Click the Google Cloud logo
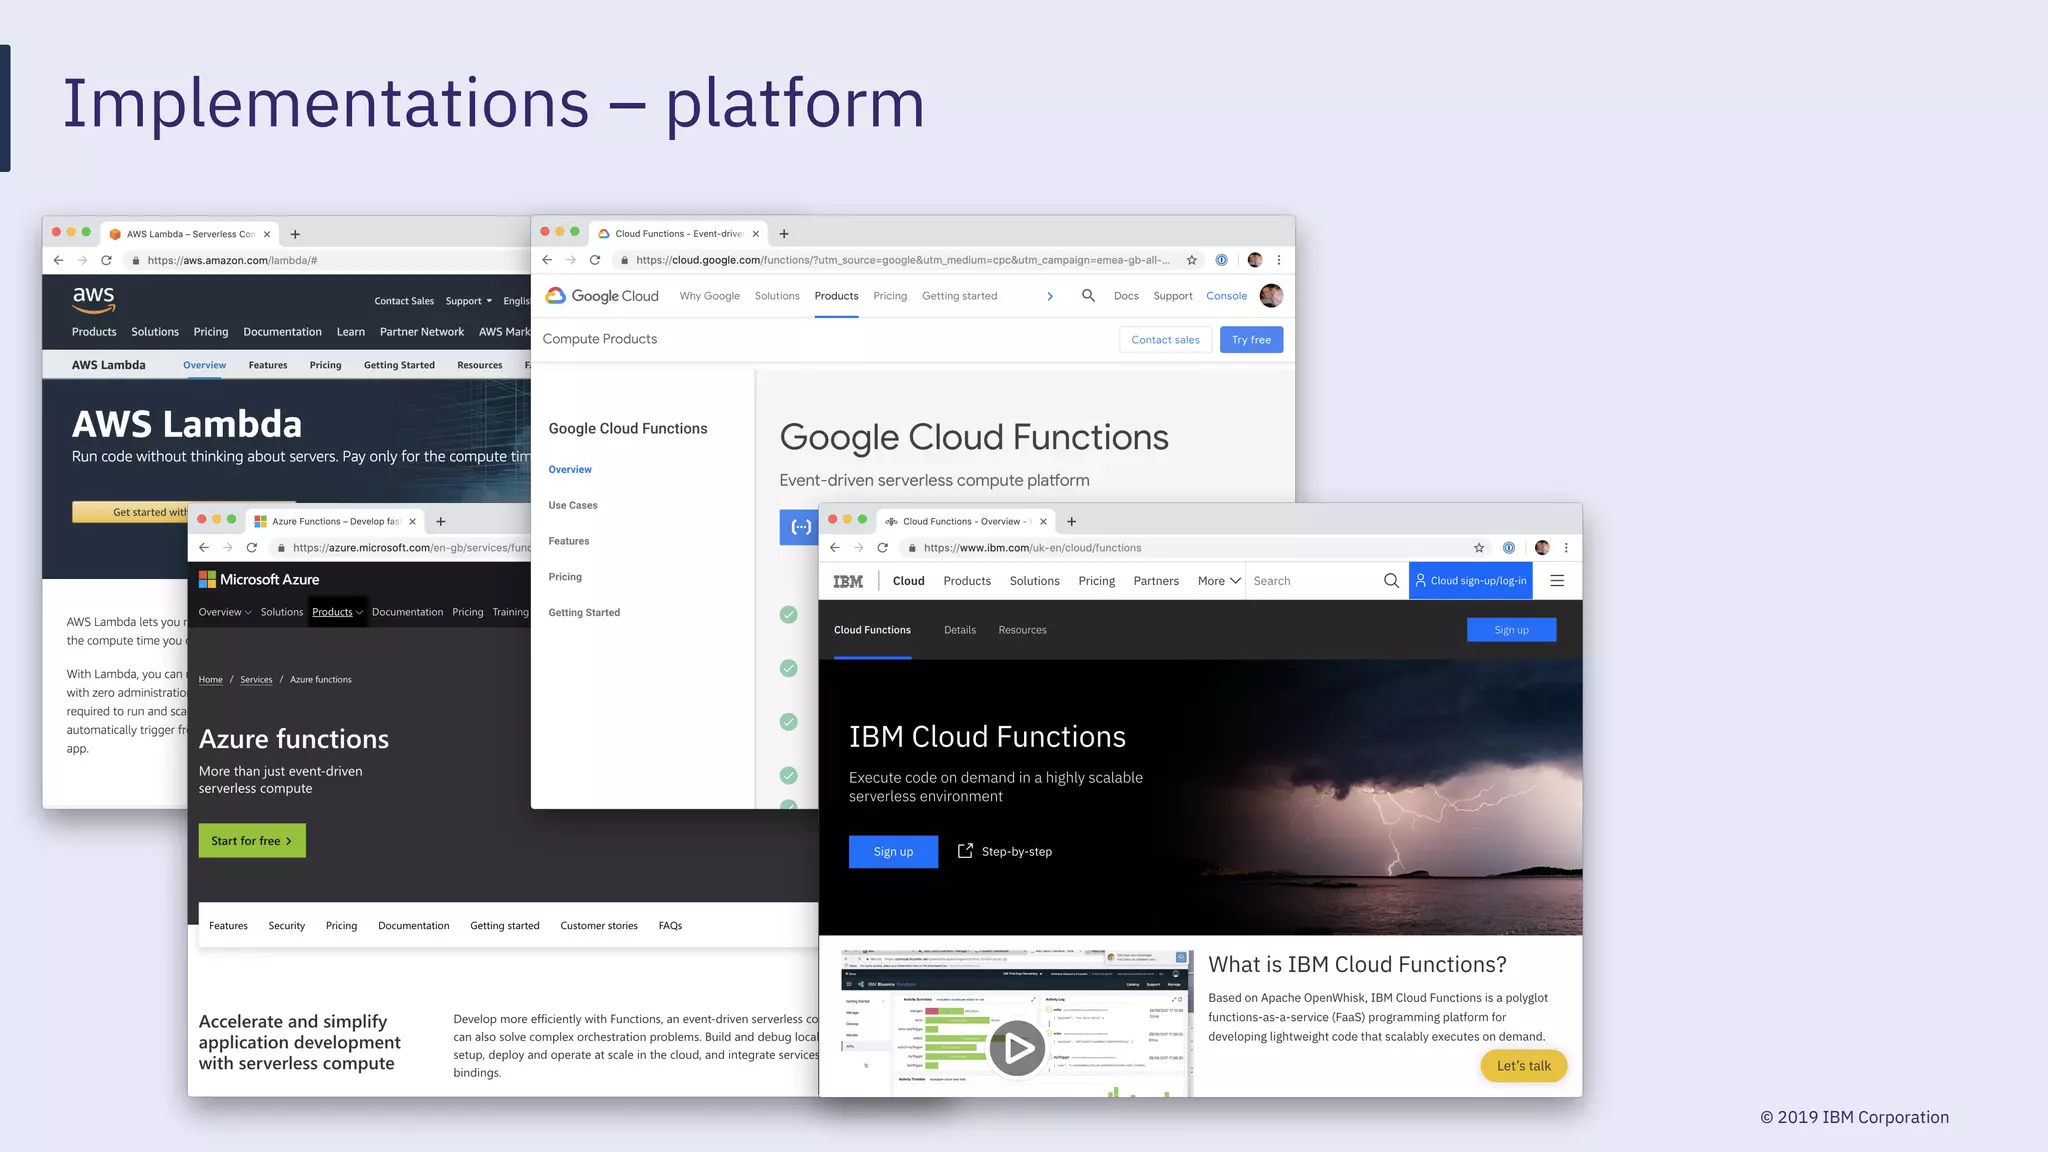The width and height of the screenshot is (2048, 1152). 602,296
